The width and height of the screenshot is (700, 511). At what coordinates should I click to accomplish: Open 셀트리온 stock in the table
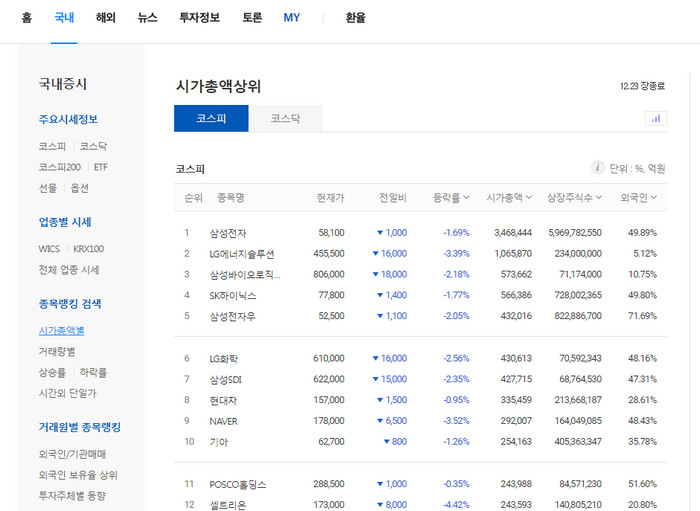(228, 505)
